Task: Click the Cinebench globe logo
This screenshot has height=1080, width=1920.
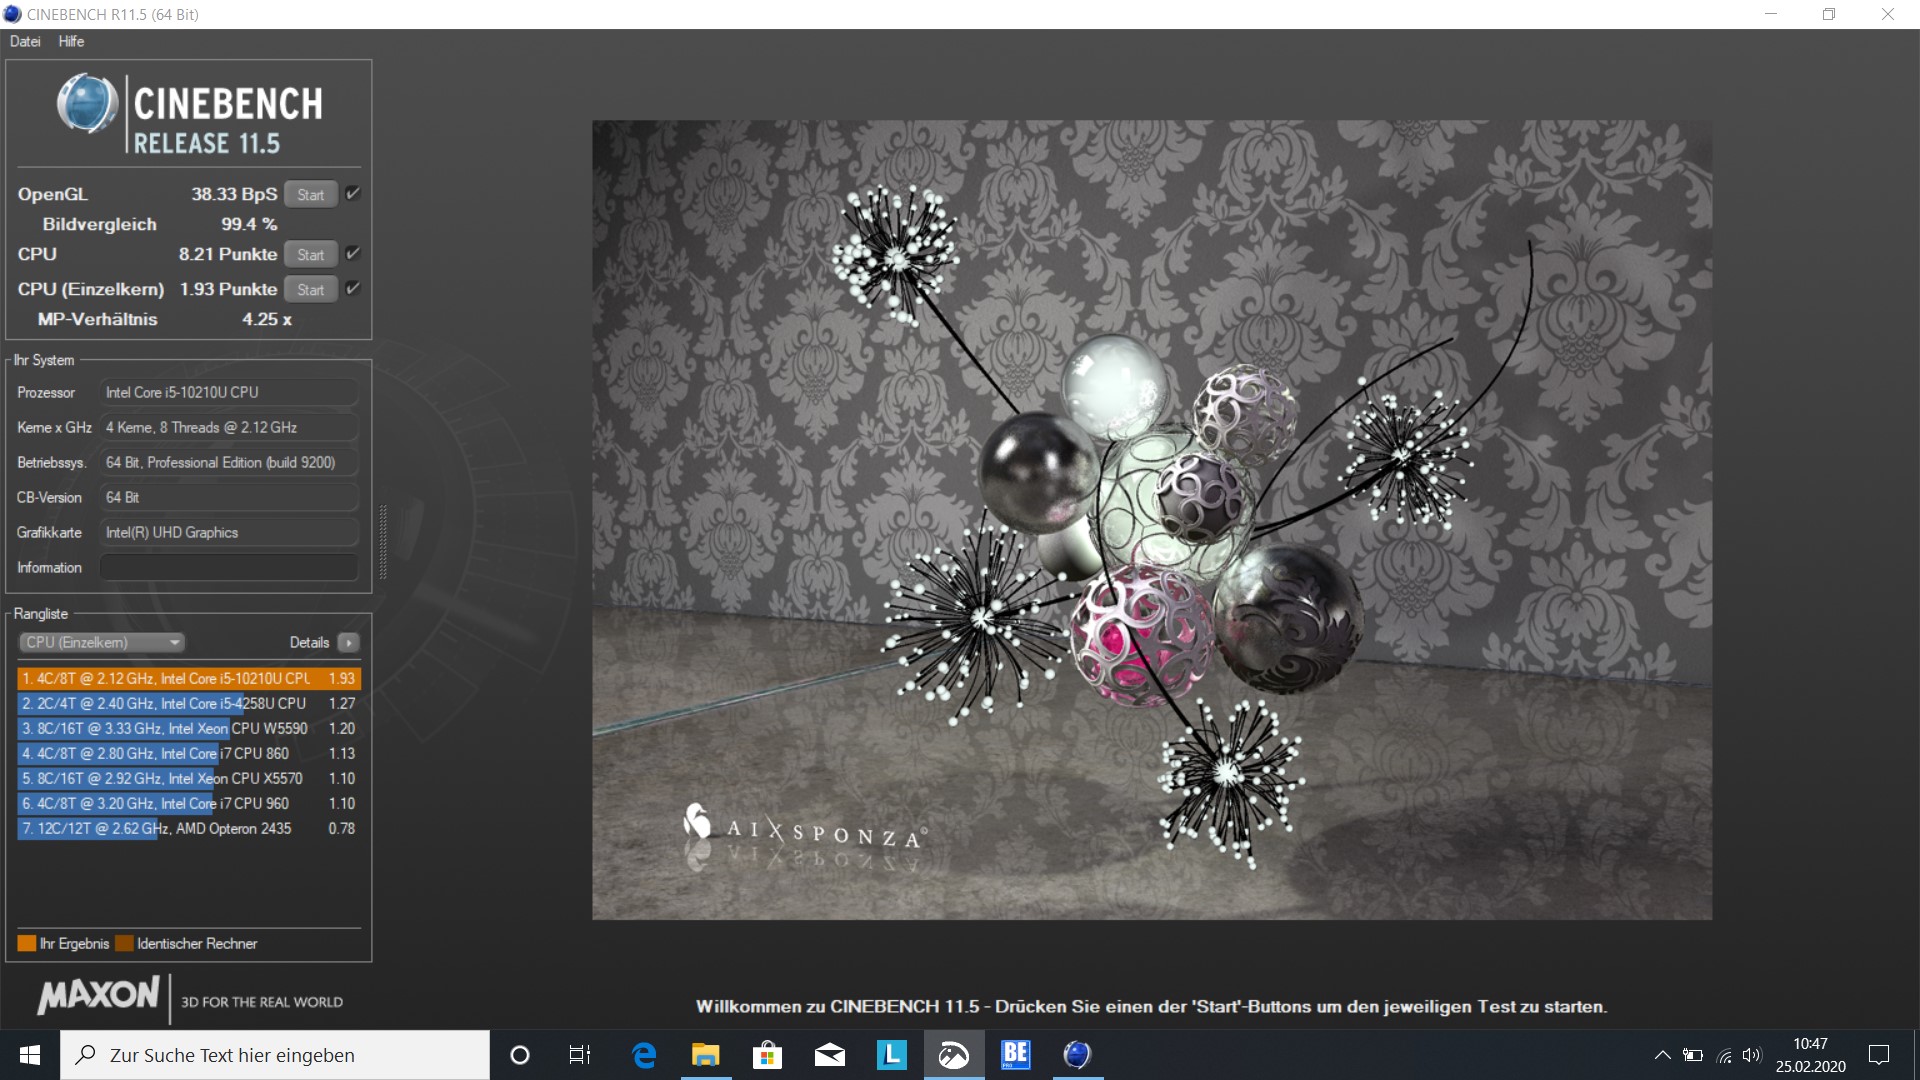Action: 88,103
